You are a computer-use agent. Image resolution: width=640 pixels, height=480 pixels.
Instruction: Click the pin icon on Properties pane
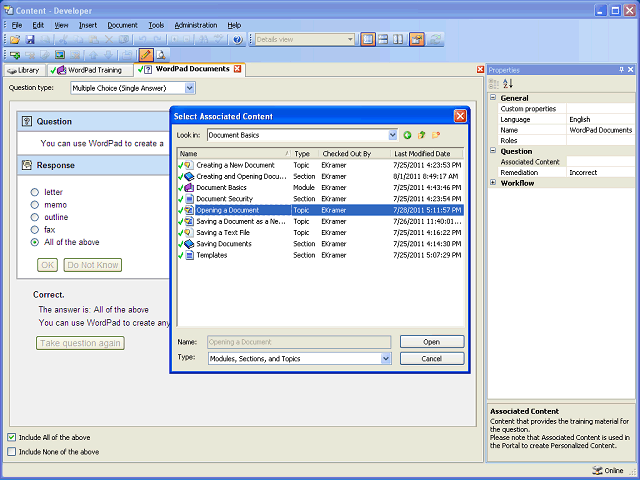(621, 70)
